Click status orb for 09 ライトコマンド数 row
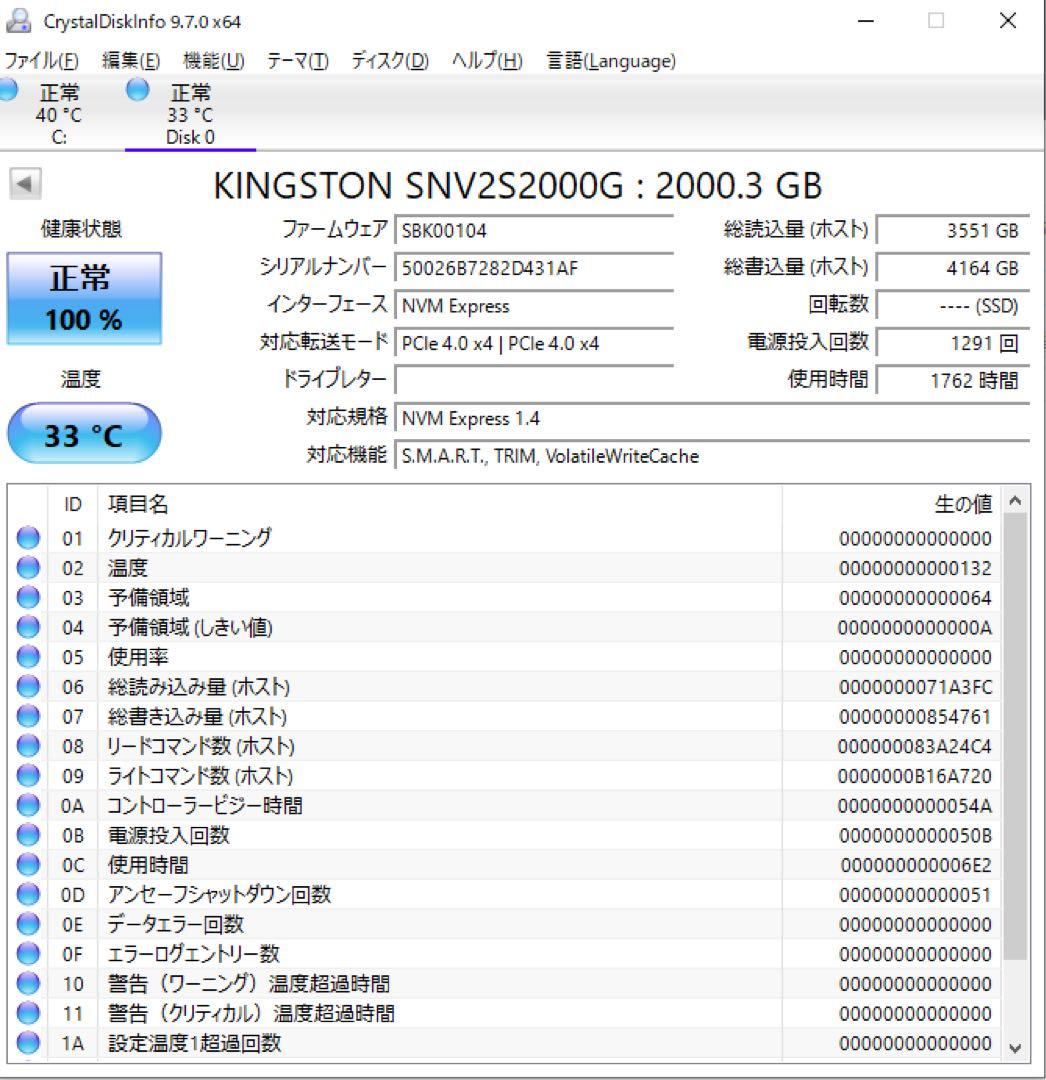 pyautogui.click(x=28, y=776)
